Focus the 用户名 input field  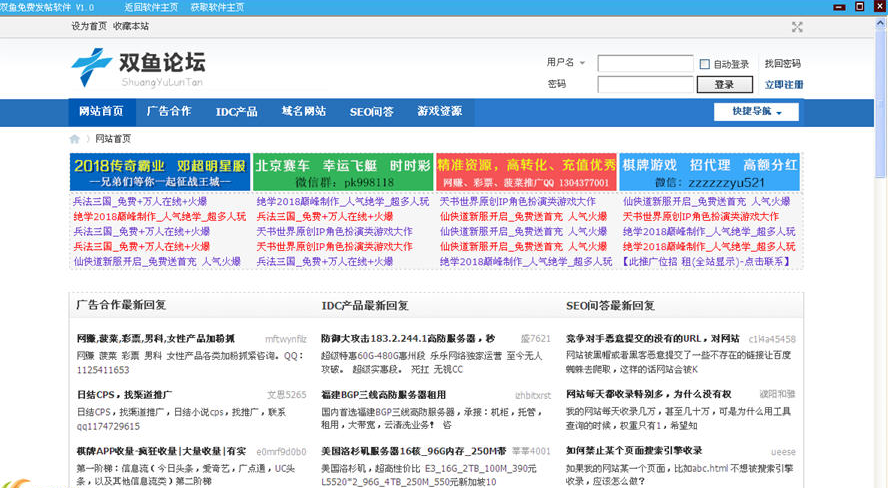[x=644, y=64]
